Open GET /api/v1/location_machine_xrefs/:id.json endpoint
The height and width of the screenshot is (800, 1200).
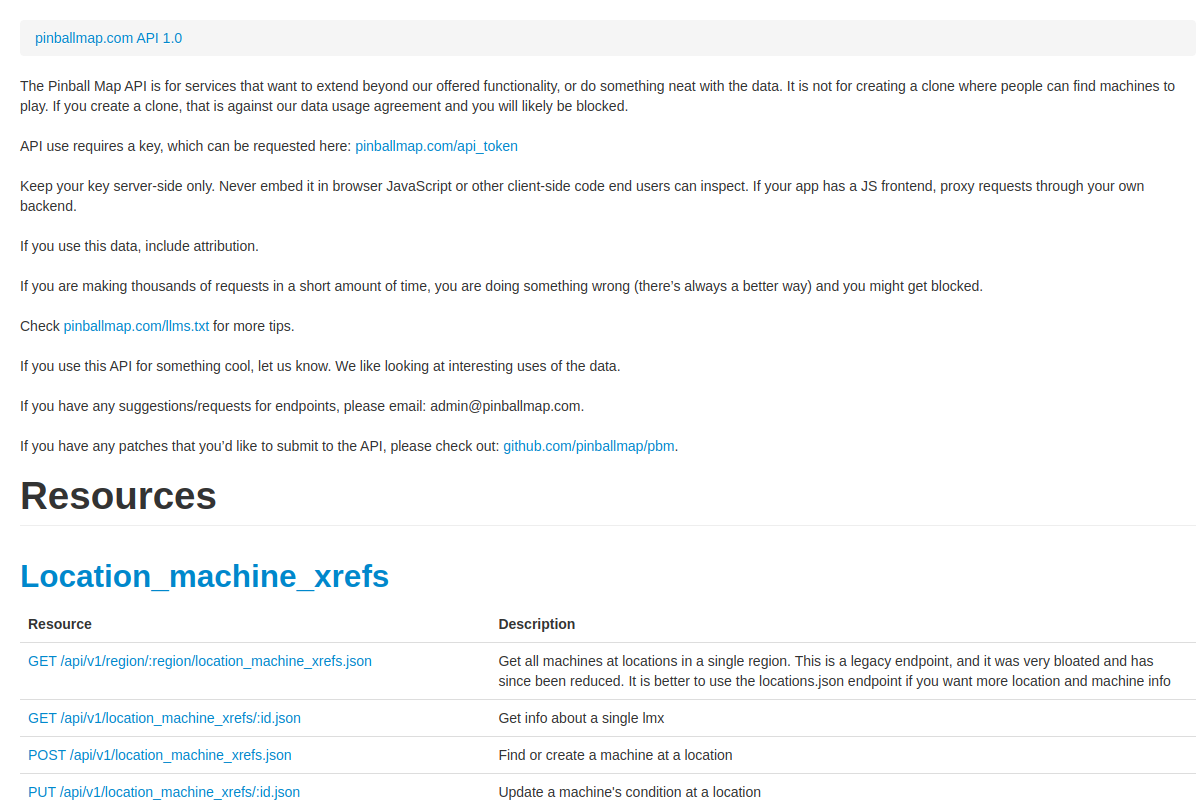[x=164, y=718]
